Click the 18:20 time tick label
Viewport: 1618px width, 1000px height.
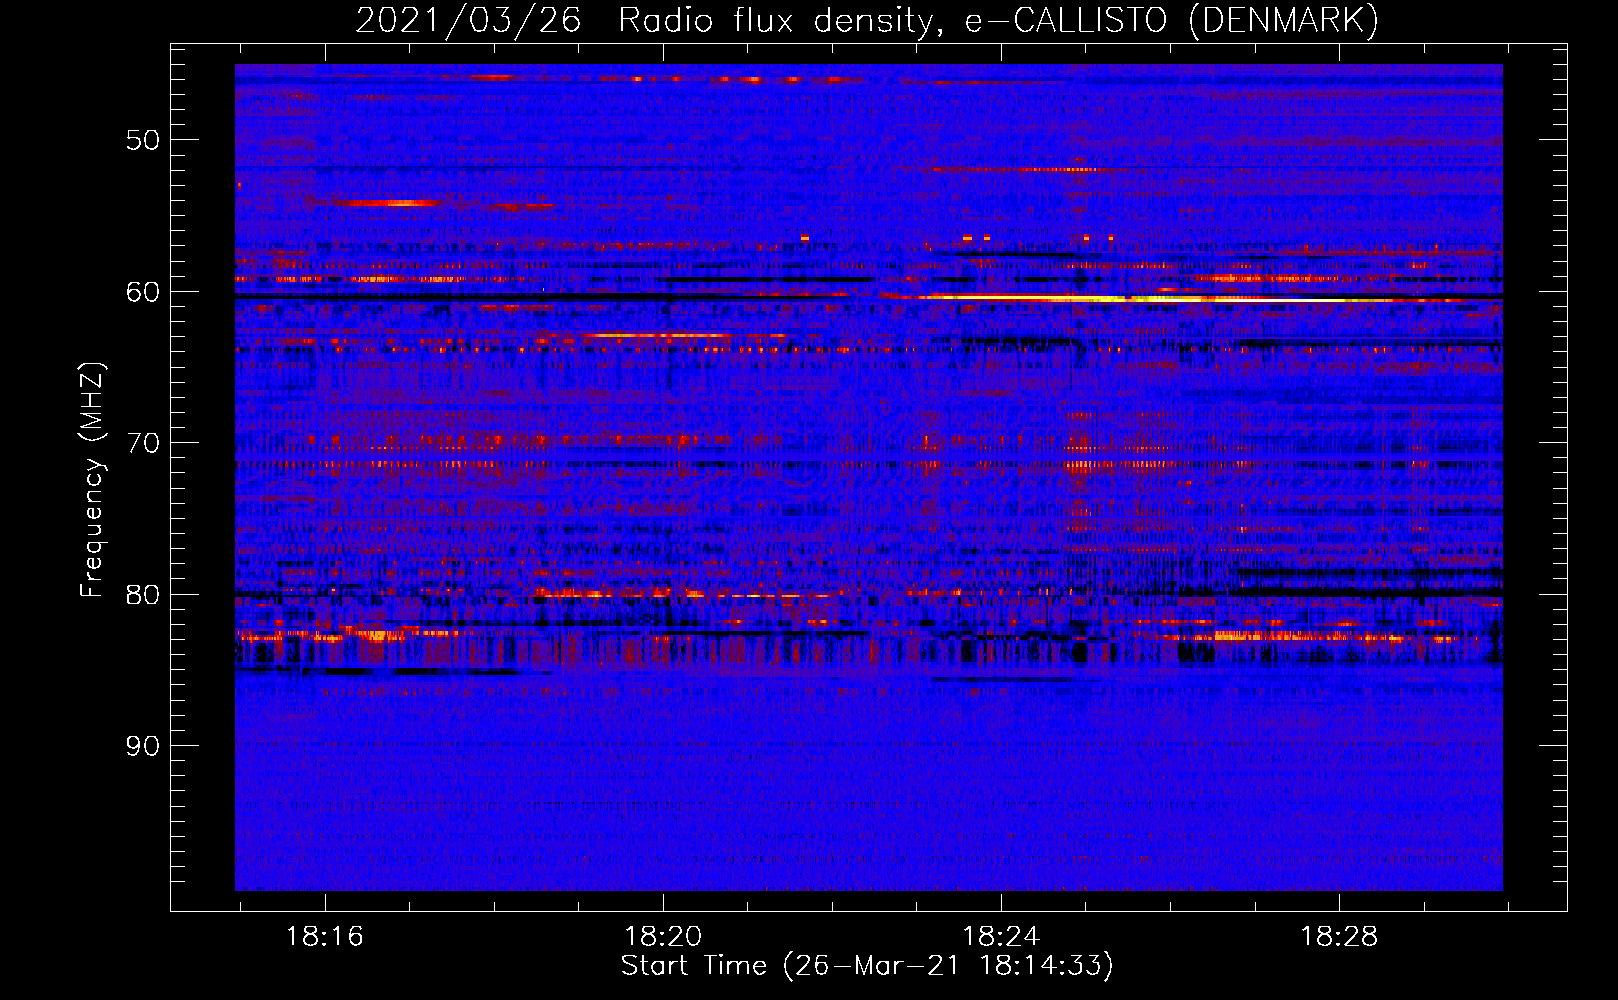click(x=663, y=937)
